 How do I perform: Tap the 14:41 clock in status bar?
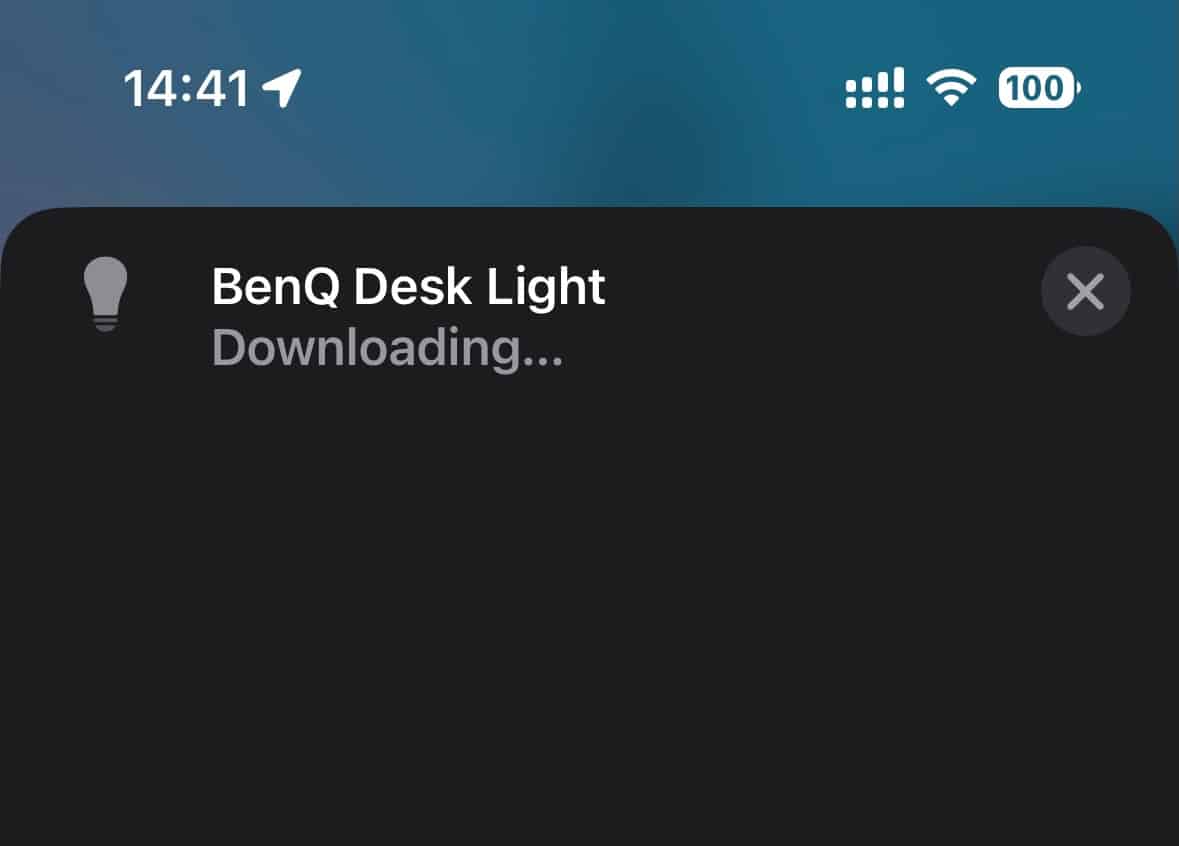[x=186, y=89]
